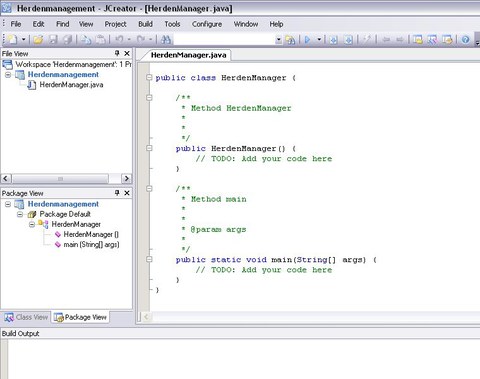The image size is (480, 379).
Task: Open the Edit menu
Action: click(38, 24)
